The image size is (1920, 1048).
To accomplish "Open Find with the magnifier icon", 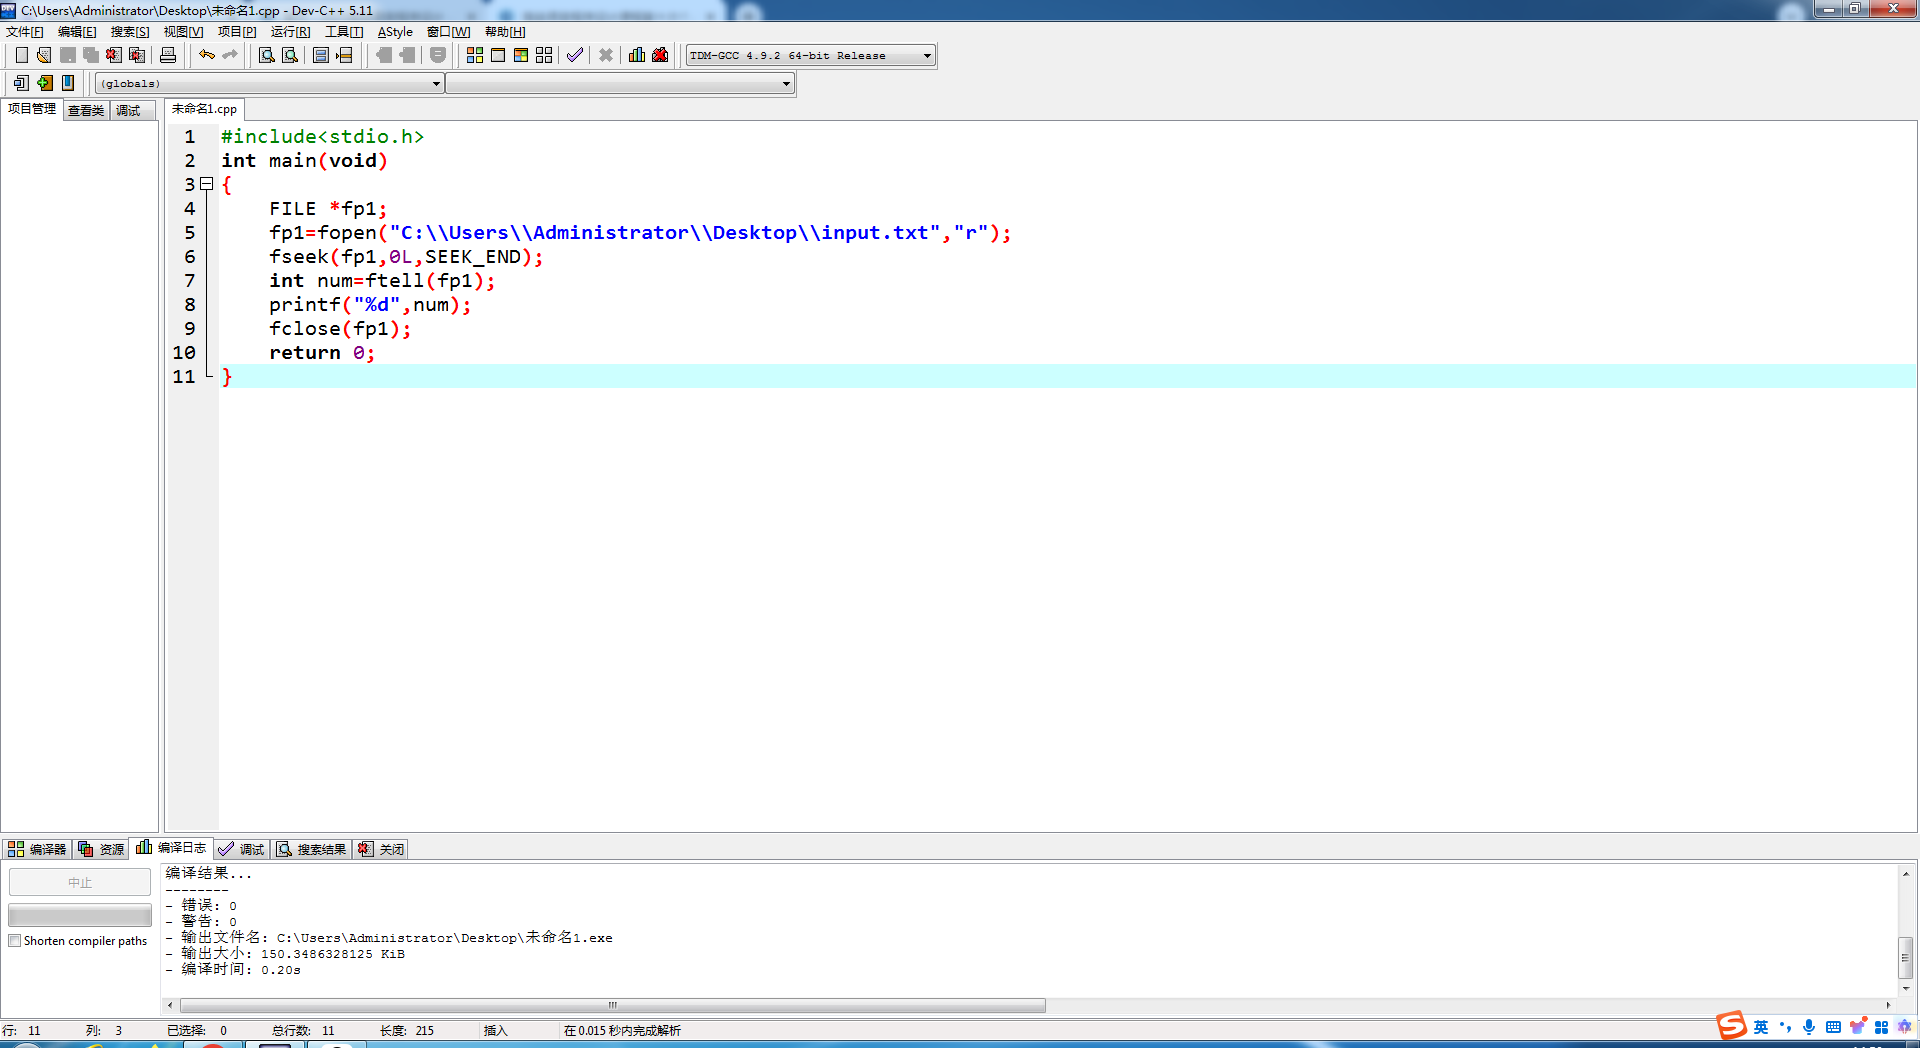I will click(x=267, y=55).
